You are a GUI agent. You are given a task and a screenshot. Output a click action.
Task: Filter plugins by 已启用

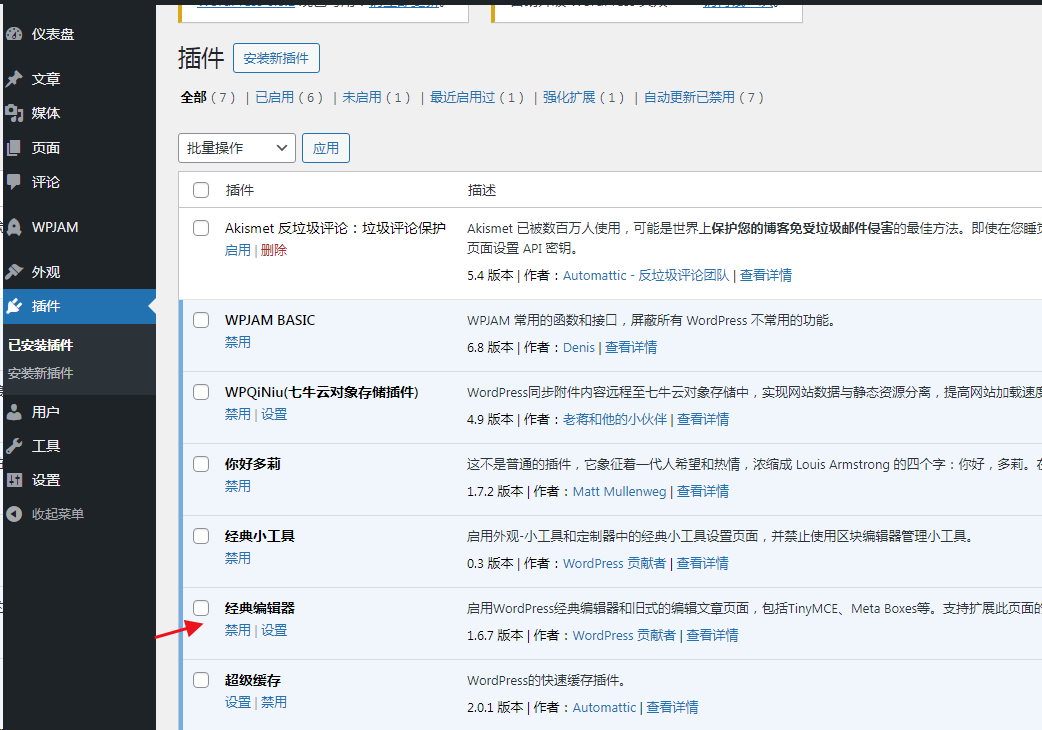(274, 98)
